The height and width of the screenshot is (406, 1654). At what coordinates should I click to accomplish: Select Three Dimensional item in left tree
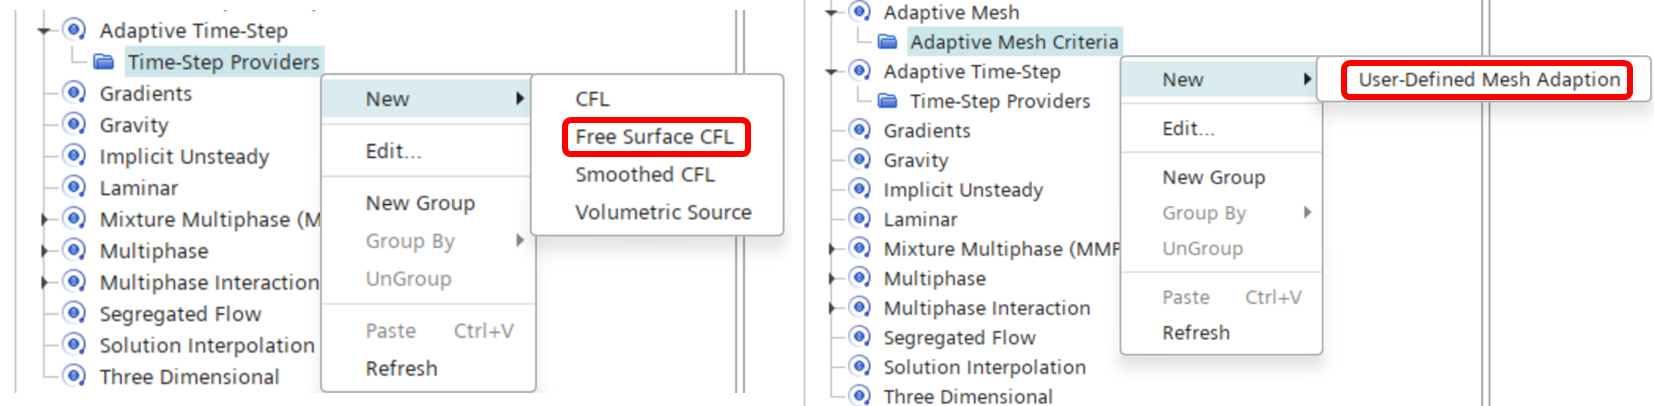pyautogui.click(x=189, y=377)
